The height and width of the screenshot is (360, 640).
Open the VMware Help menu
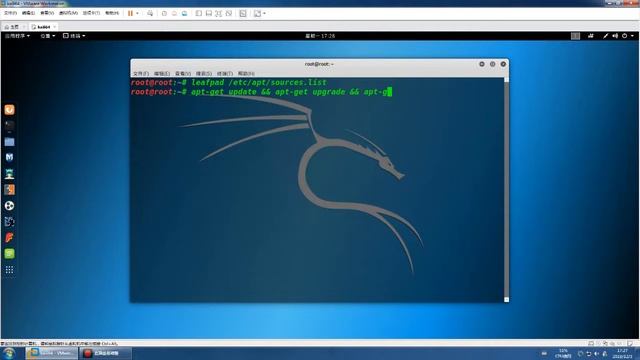[x=112, y=13]
